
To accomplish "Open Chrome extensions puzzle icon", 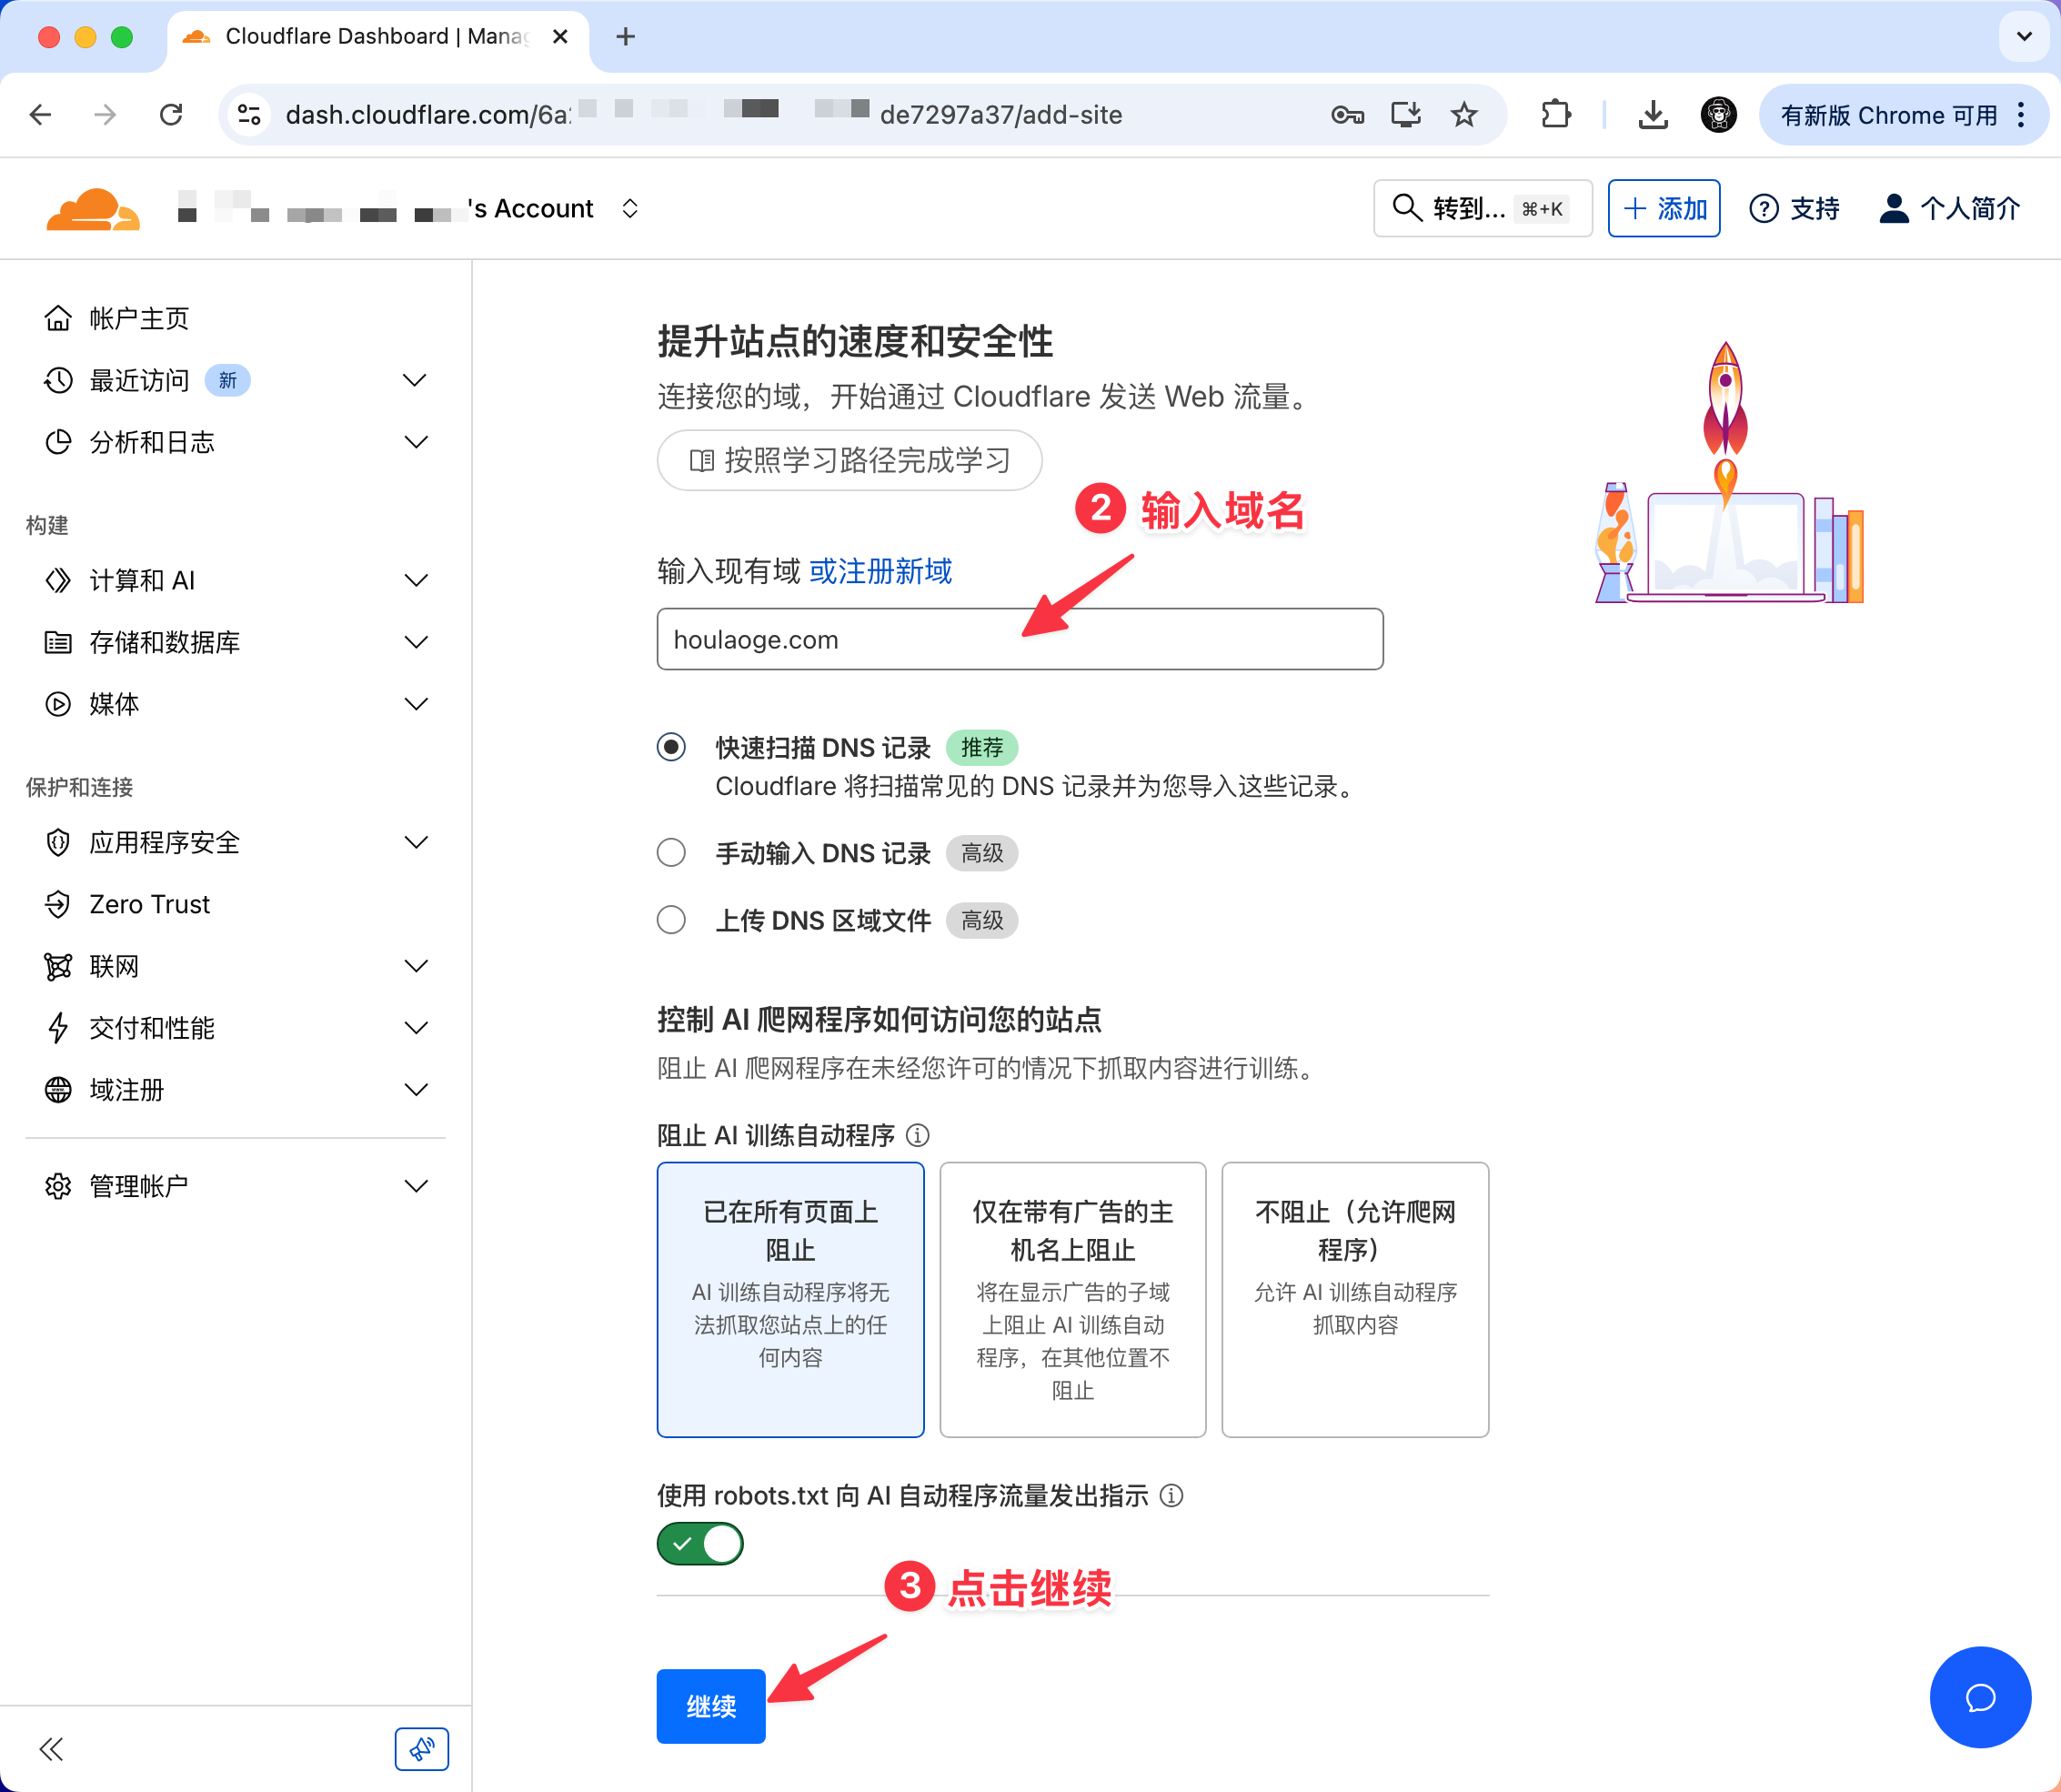I will [x=1555, y=115].
